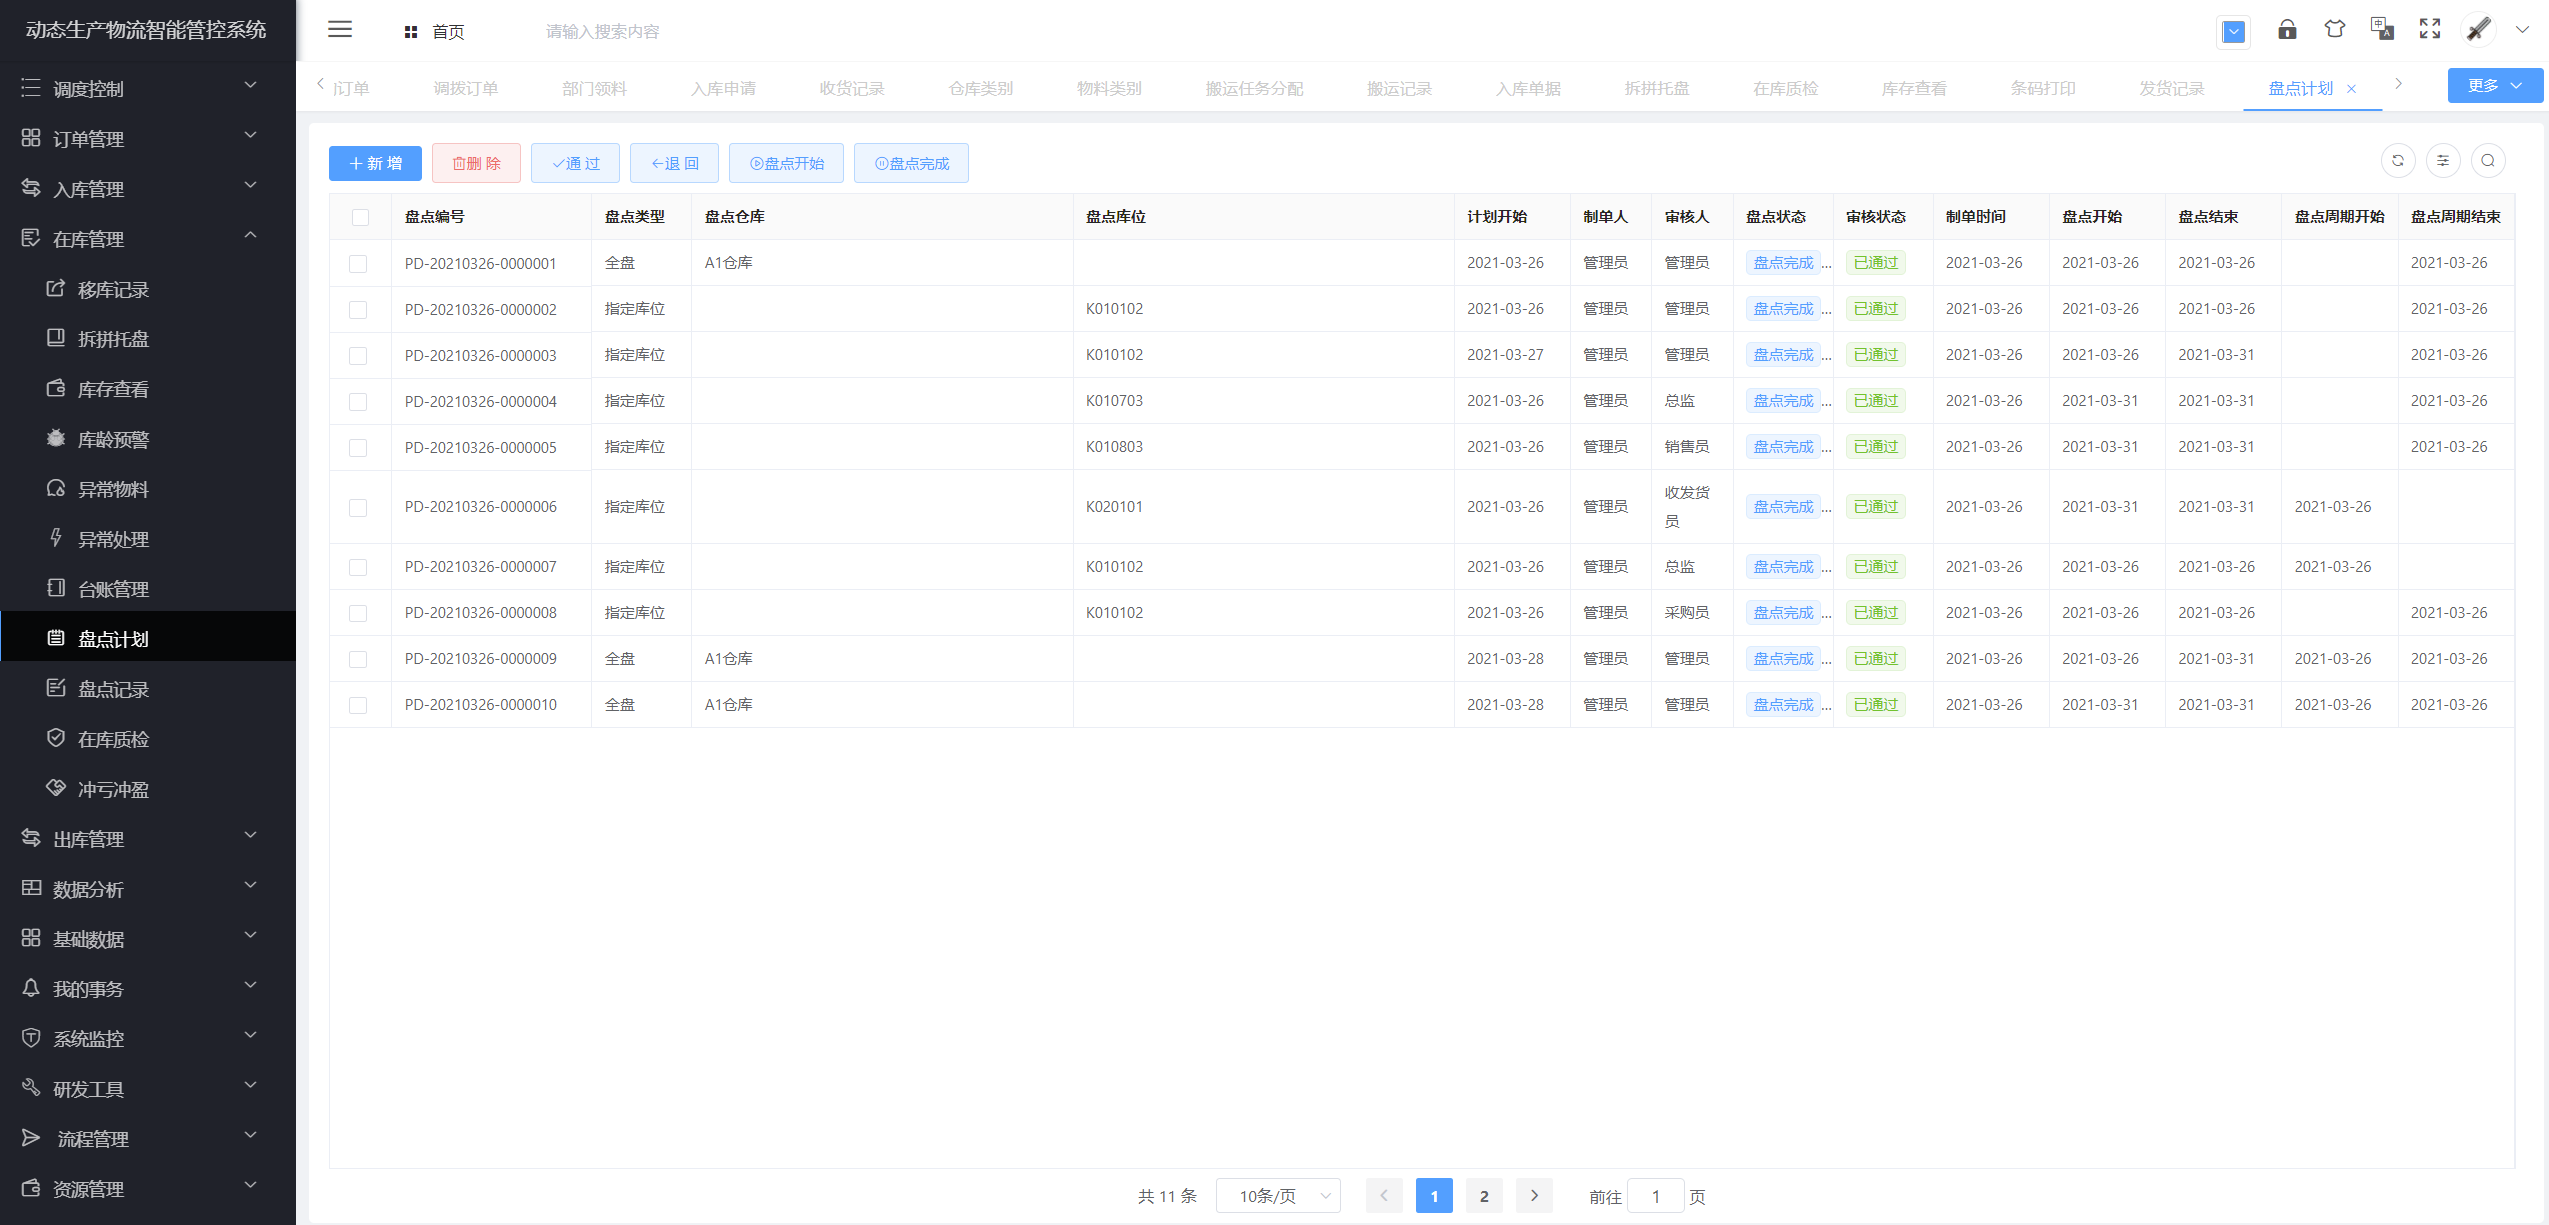Go to page 2 in pagination
2549x1225 pixels.
tap(1484, 1196)
